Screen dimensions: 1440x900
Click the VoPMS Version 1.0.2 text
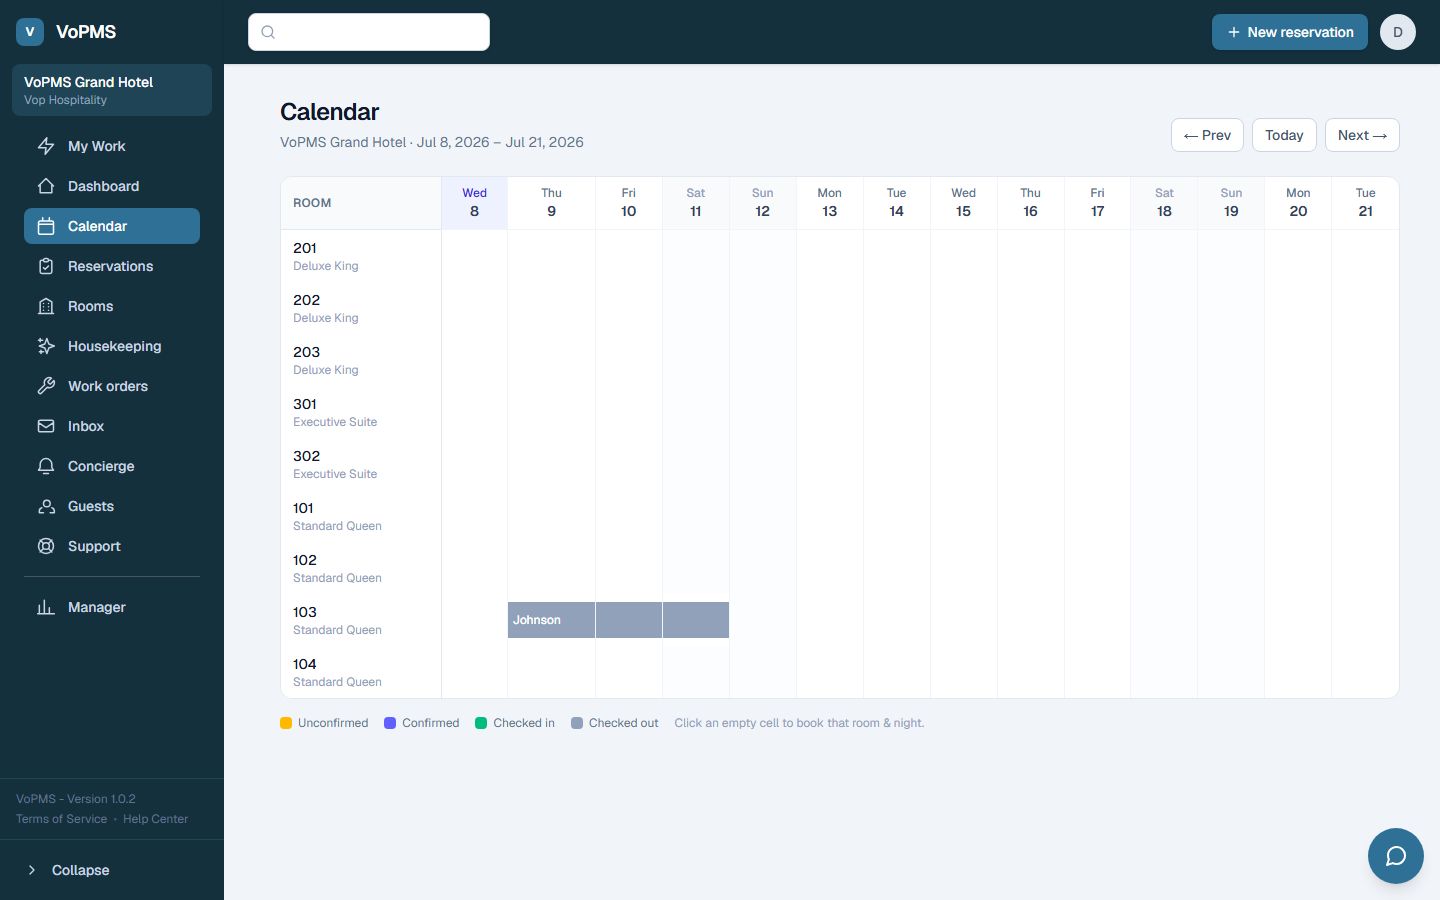click(76, 799)
